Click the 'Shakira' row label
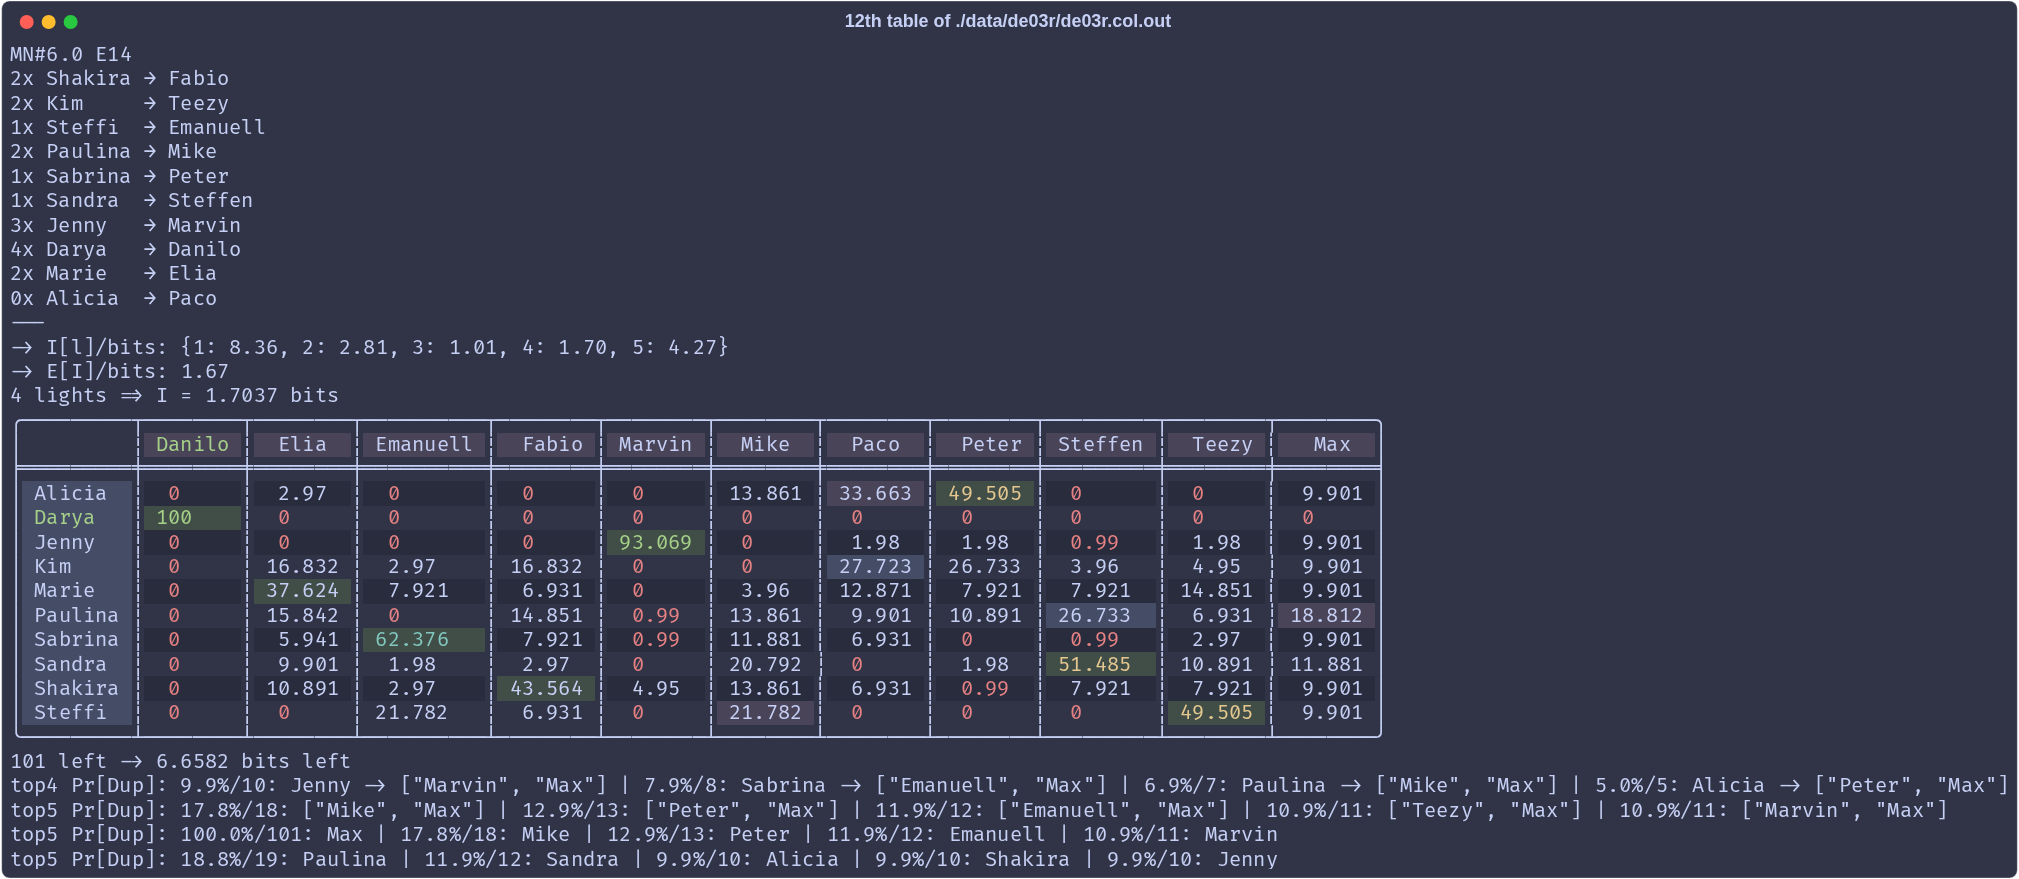 76,689
